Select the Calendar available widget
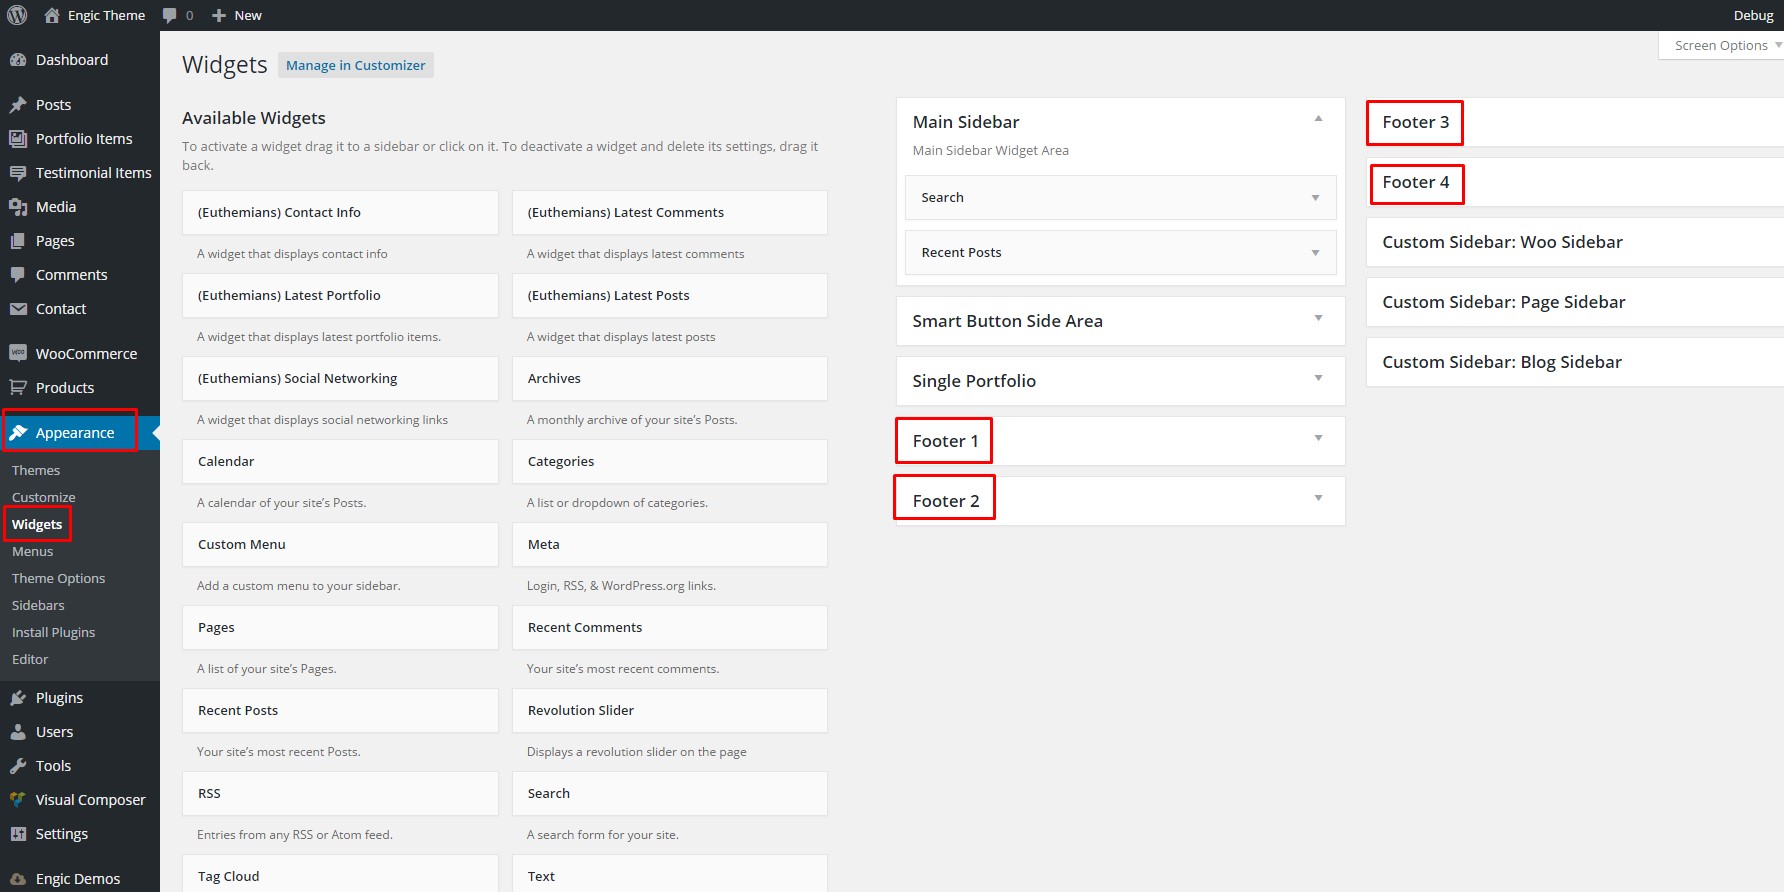 [340, 461]
